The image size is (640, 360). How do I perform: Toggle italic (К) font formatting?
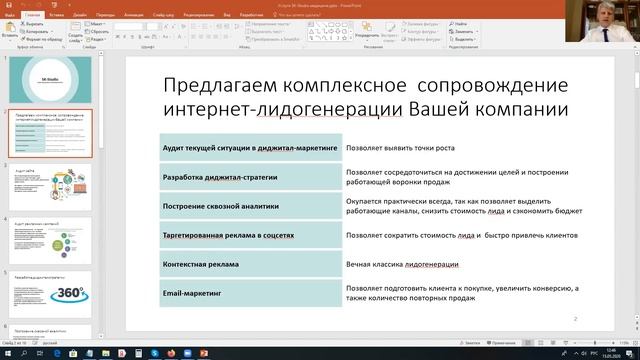tap(124, 37)
